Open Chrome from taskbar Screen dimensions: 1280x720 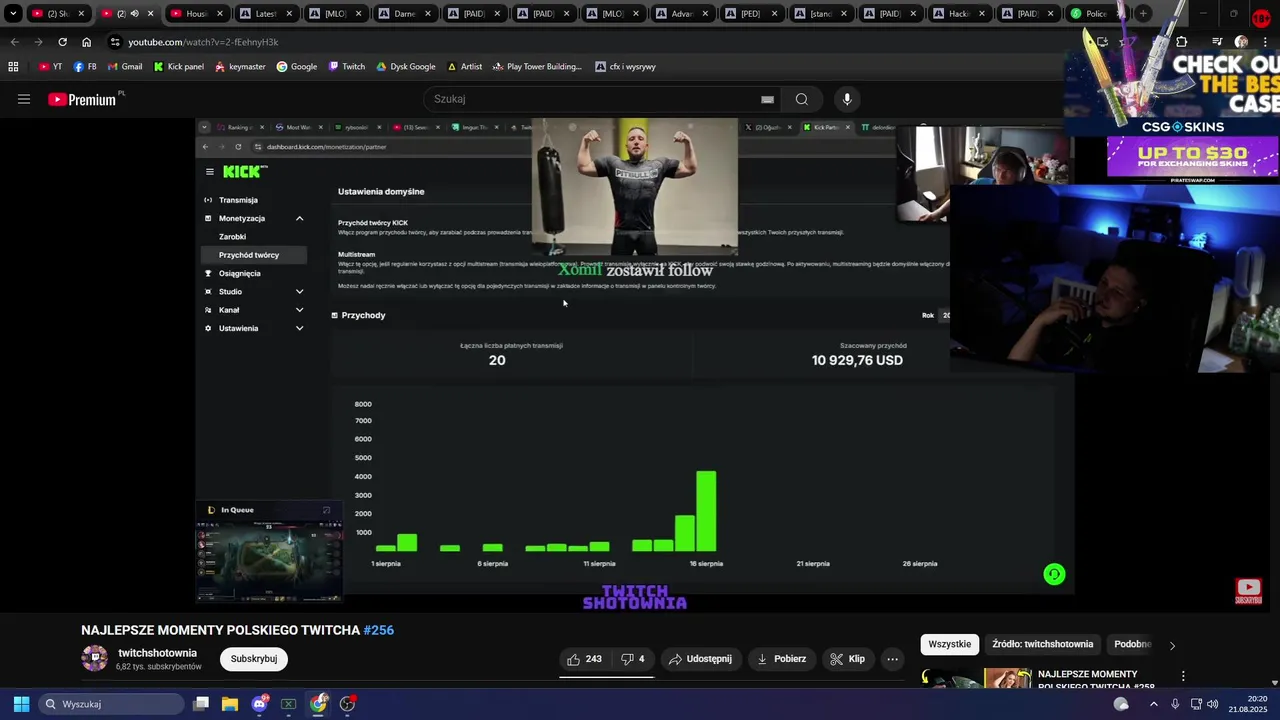318,704
